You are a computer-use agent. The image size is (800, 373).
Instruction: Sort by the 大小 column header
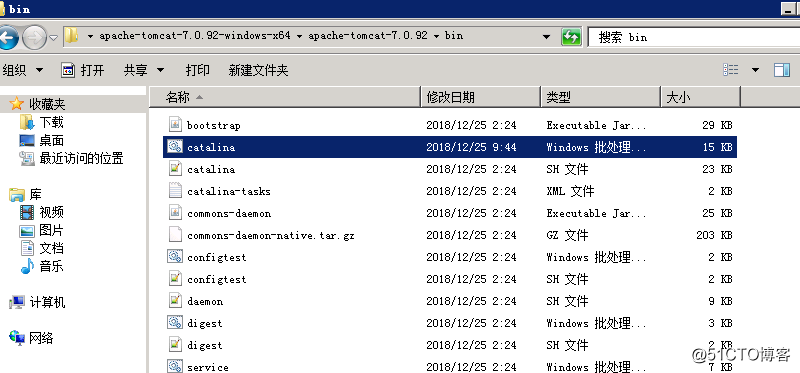(x=700, y=97)
